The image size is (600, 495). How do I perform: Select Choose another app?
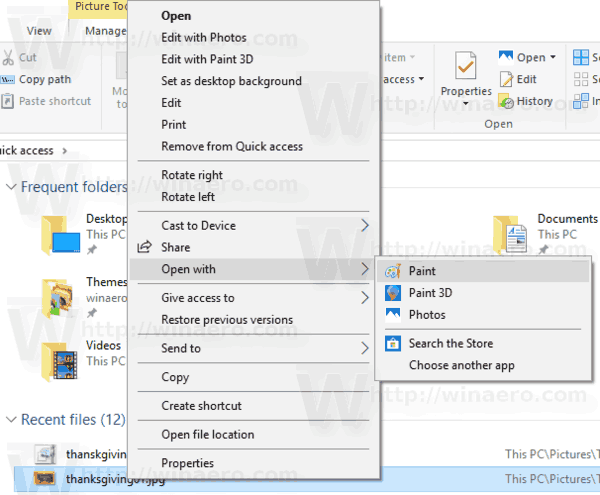pos(483,365)
